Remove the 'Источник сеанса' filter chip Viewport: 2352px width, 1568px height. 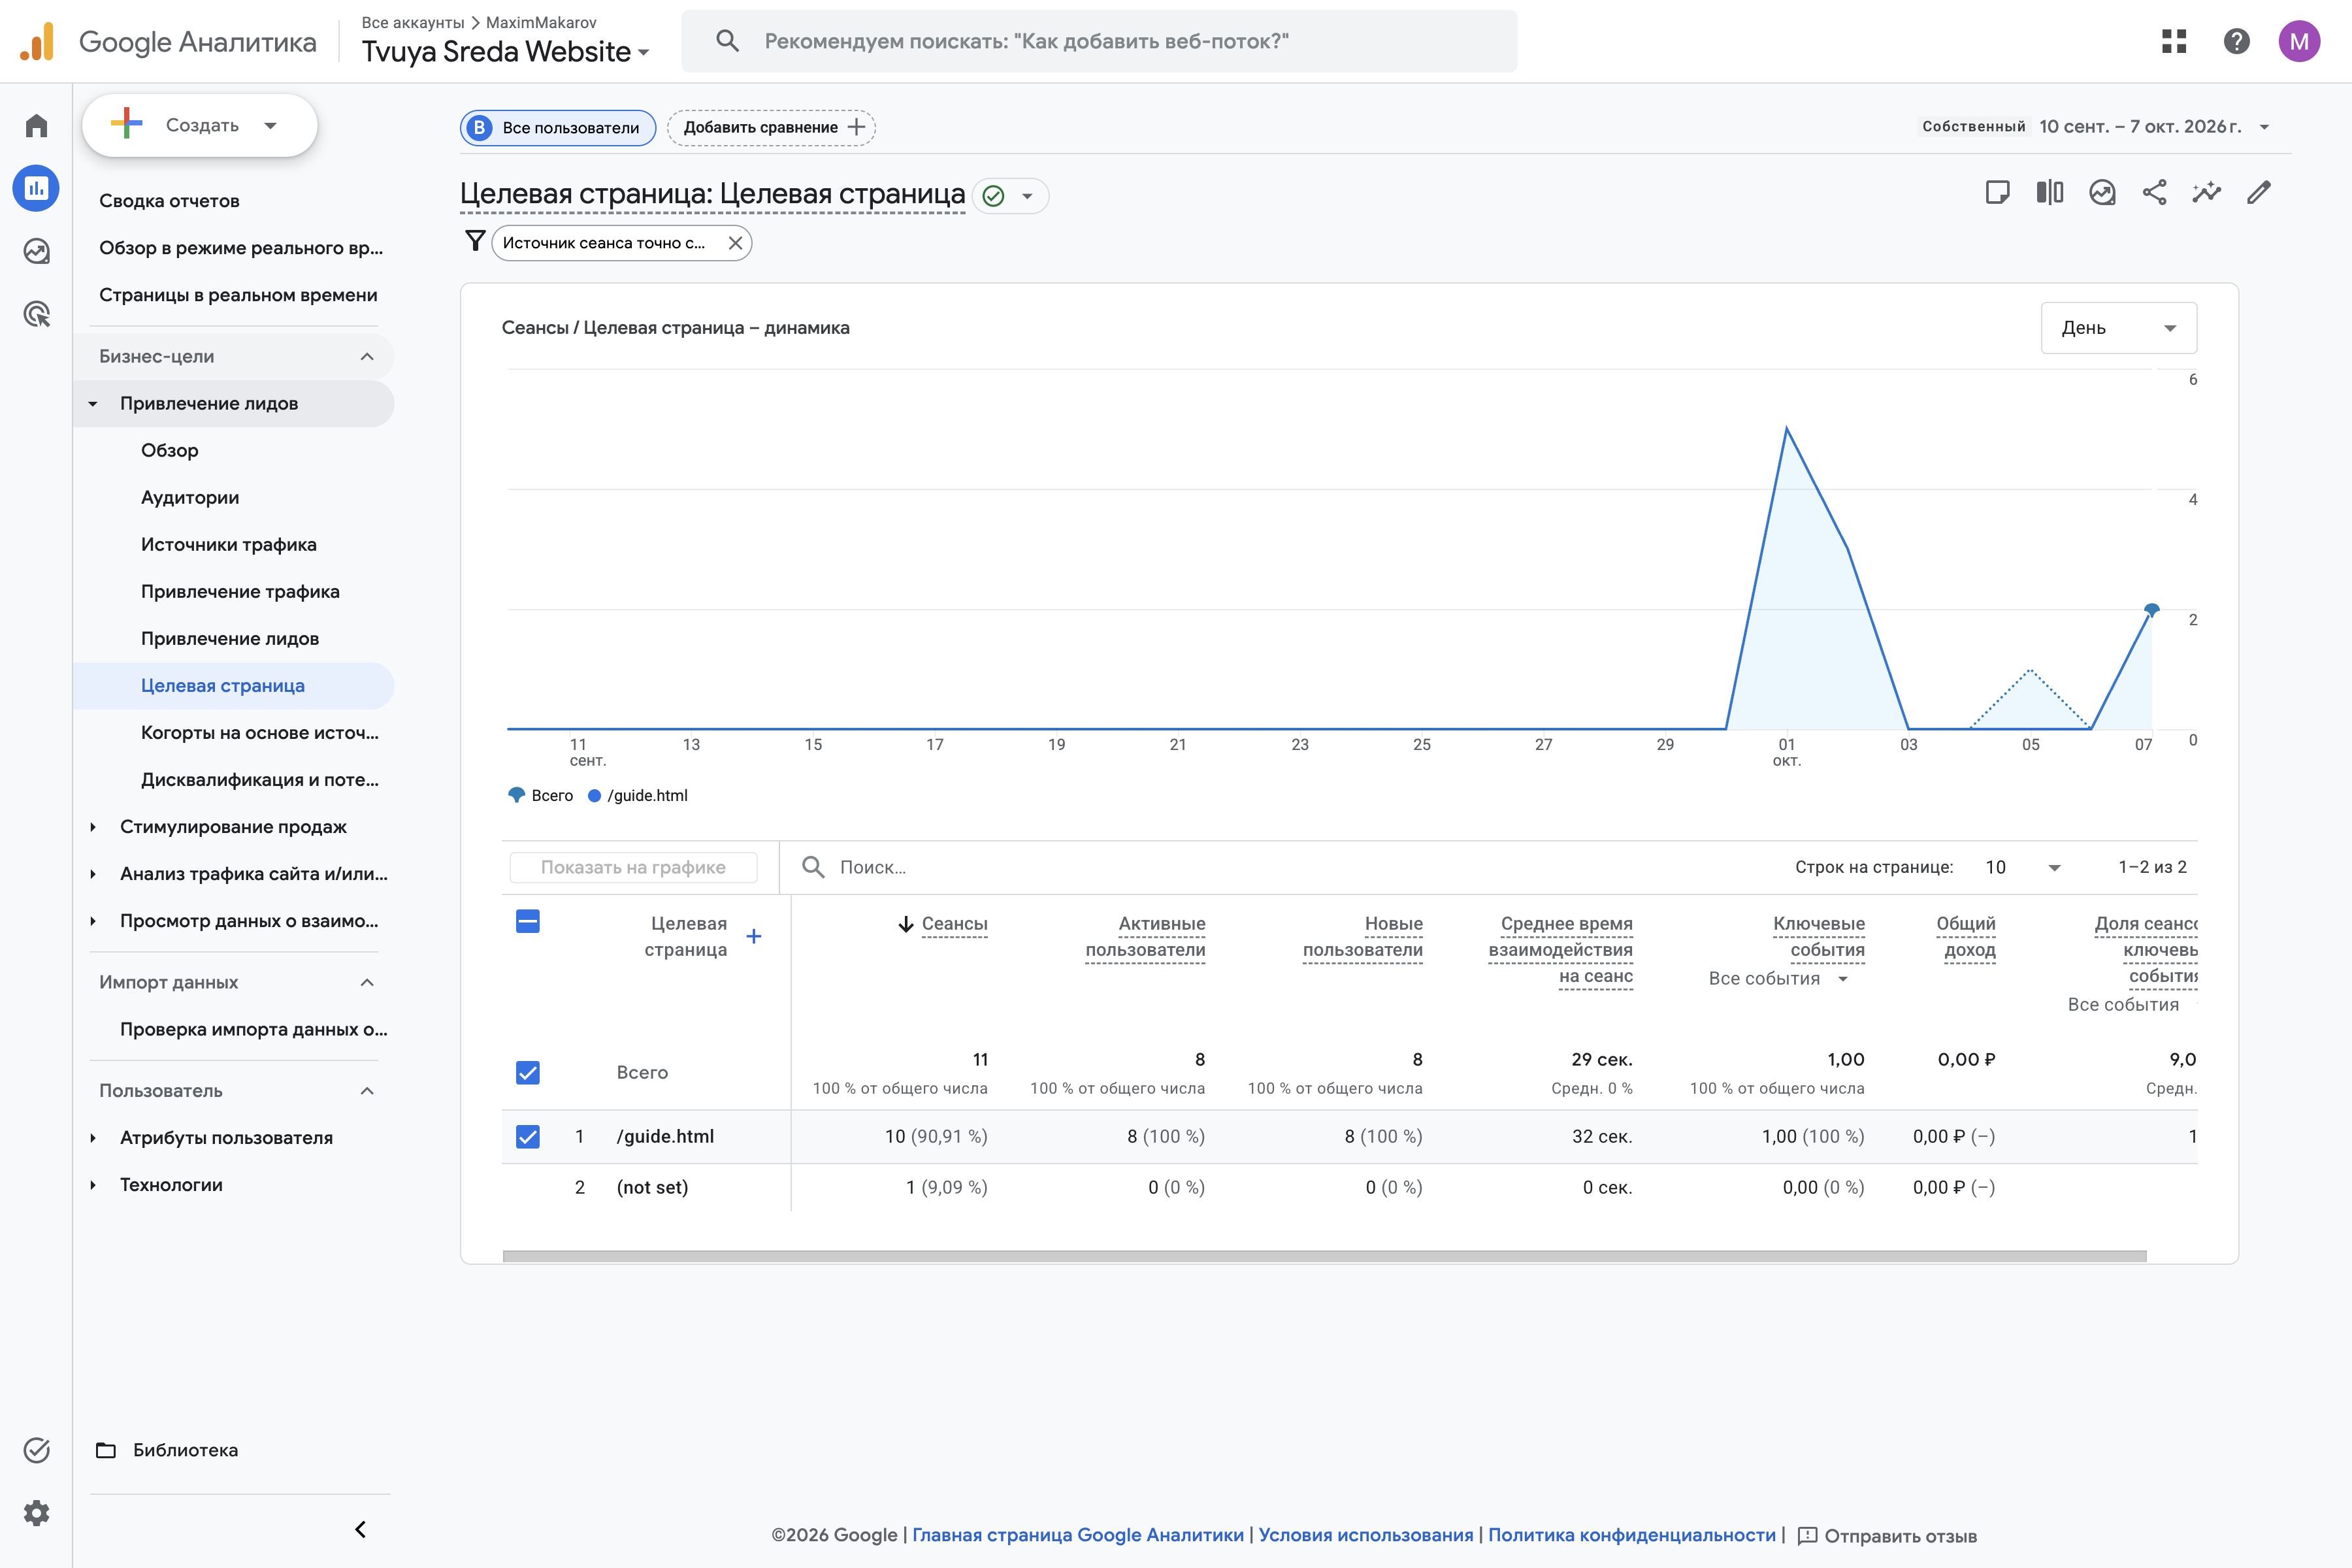(735, 243)
